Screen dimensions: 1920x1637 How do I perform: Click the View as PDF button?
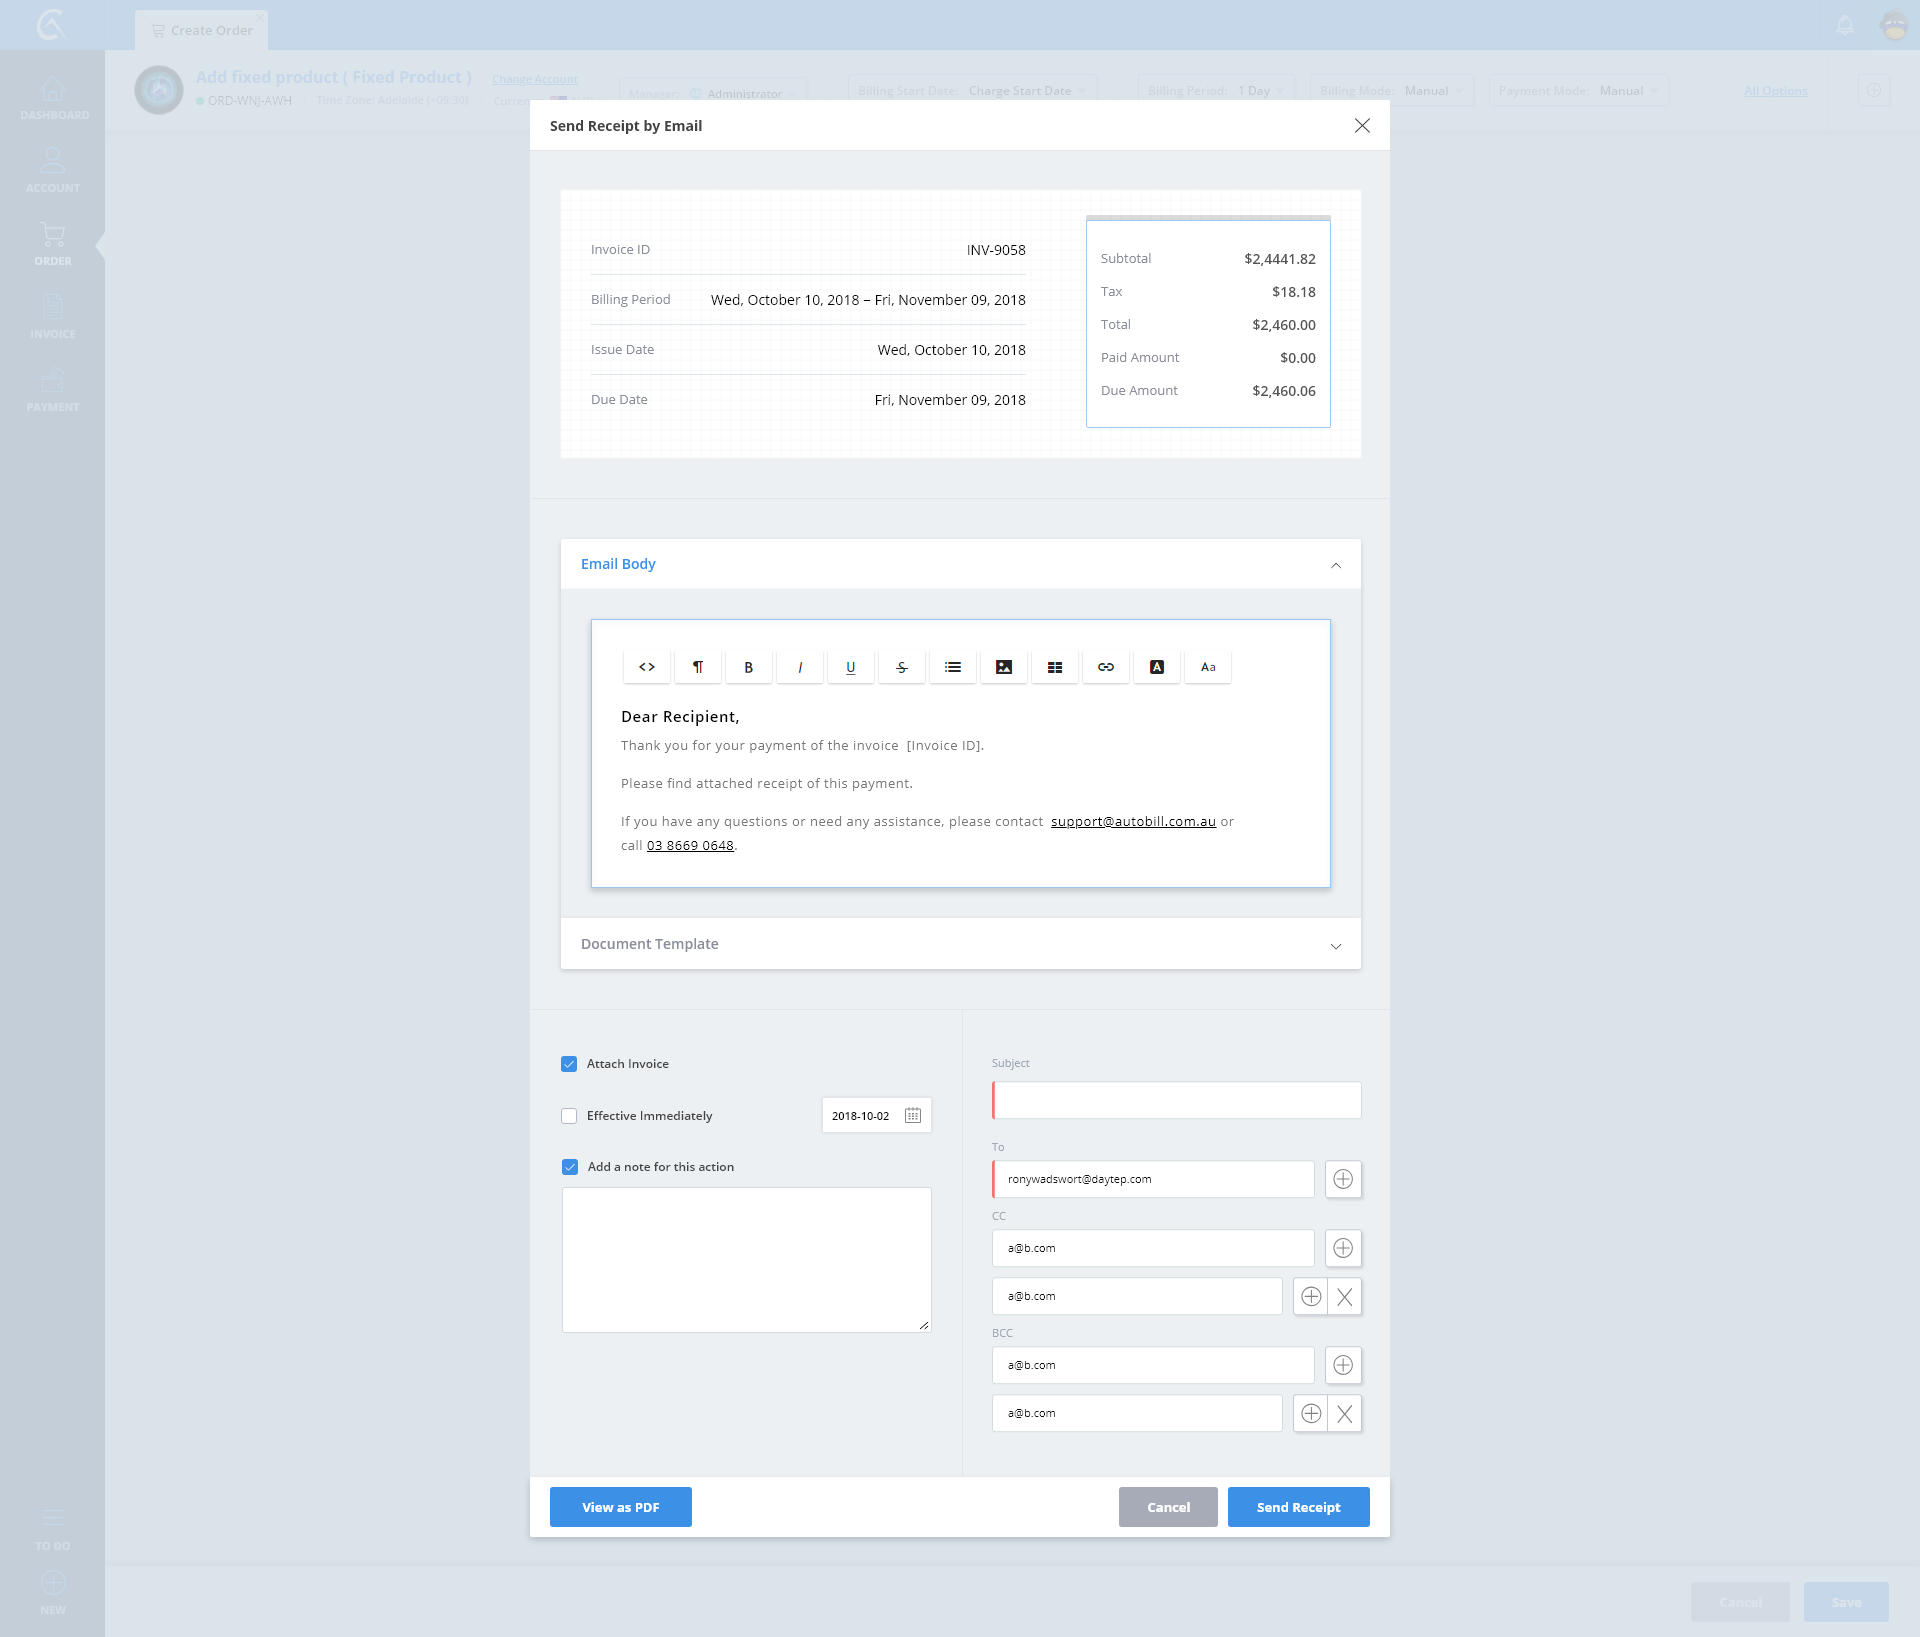[620, 1507]
